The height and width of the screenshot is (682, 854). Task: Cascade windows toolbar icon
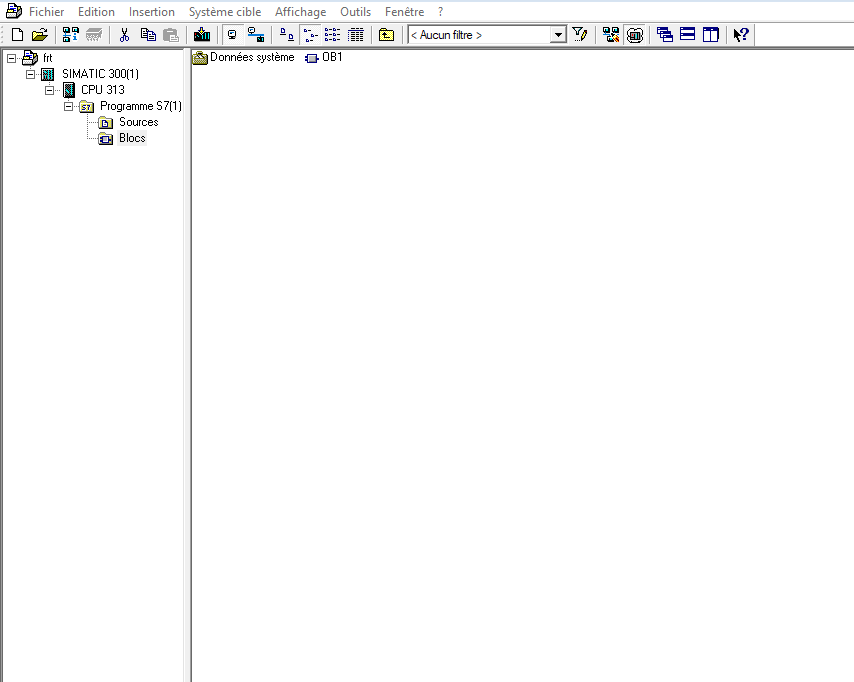pos(664,35)
